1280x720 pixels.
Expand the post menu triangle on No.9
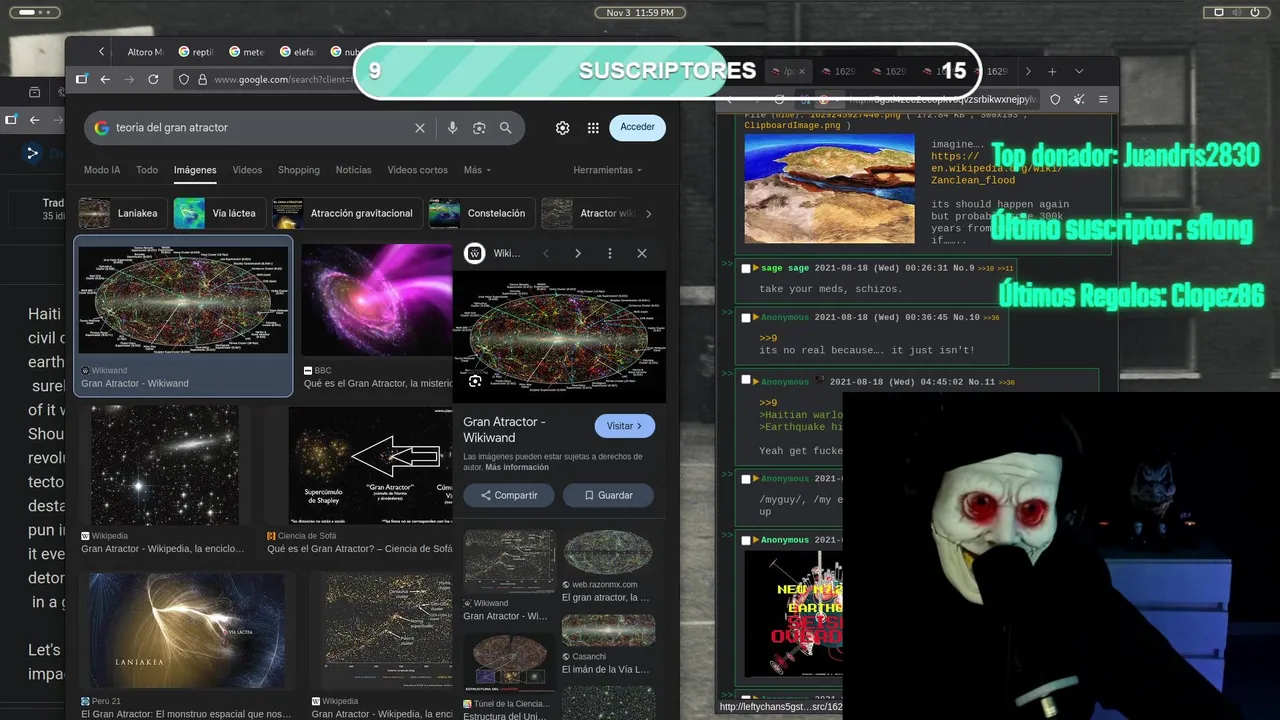coord(756,268)
